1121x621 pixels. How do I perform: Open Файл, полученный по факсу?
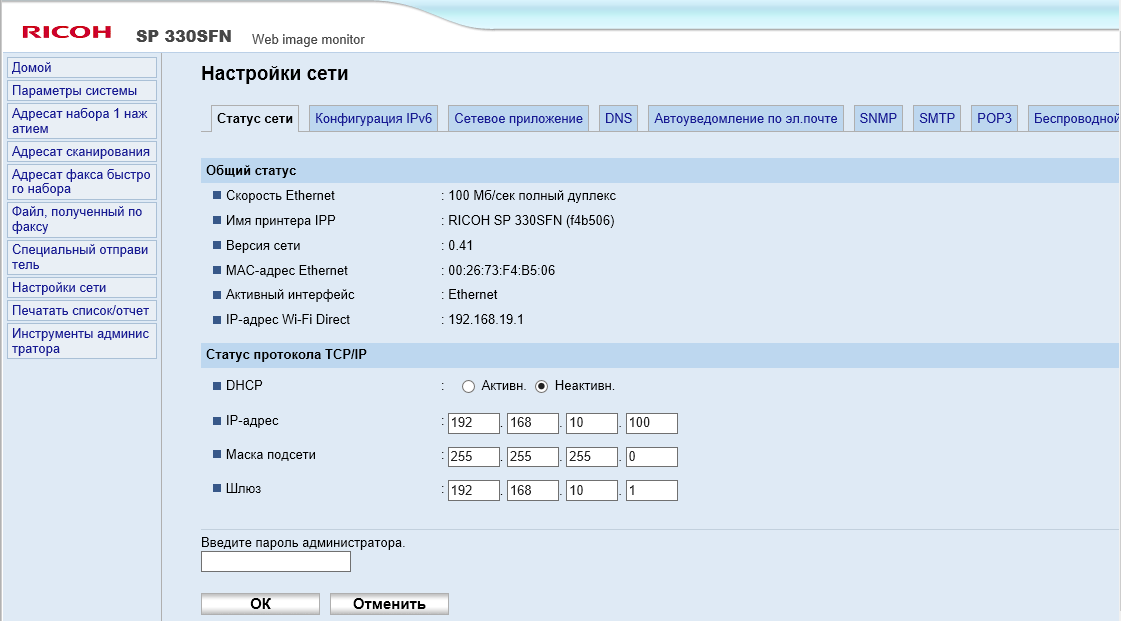[x=82, y=219]
